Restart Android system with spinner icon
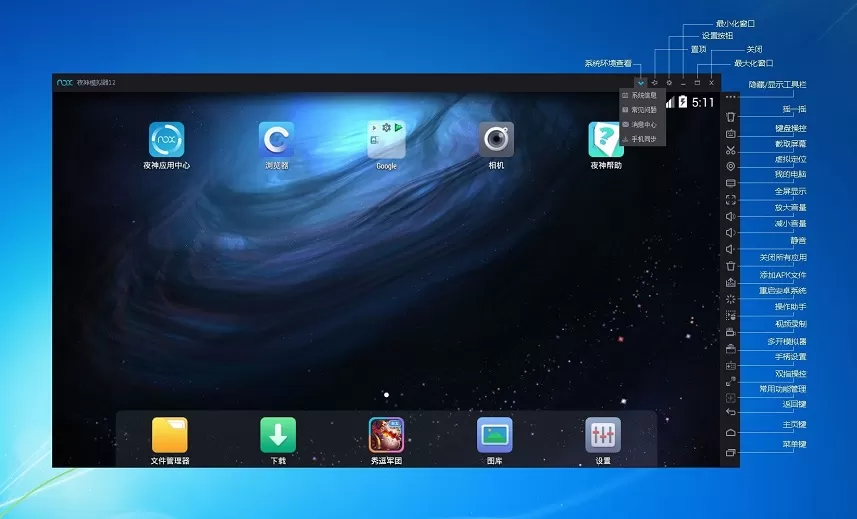This screenshot has height=519, width=857. pyautogui.click(x=731, y=299)
